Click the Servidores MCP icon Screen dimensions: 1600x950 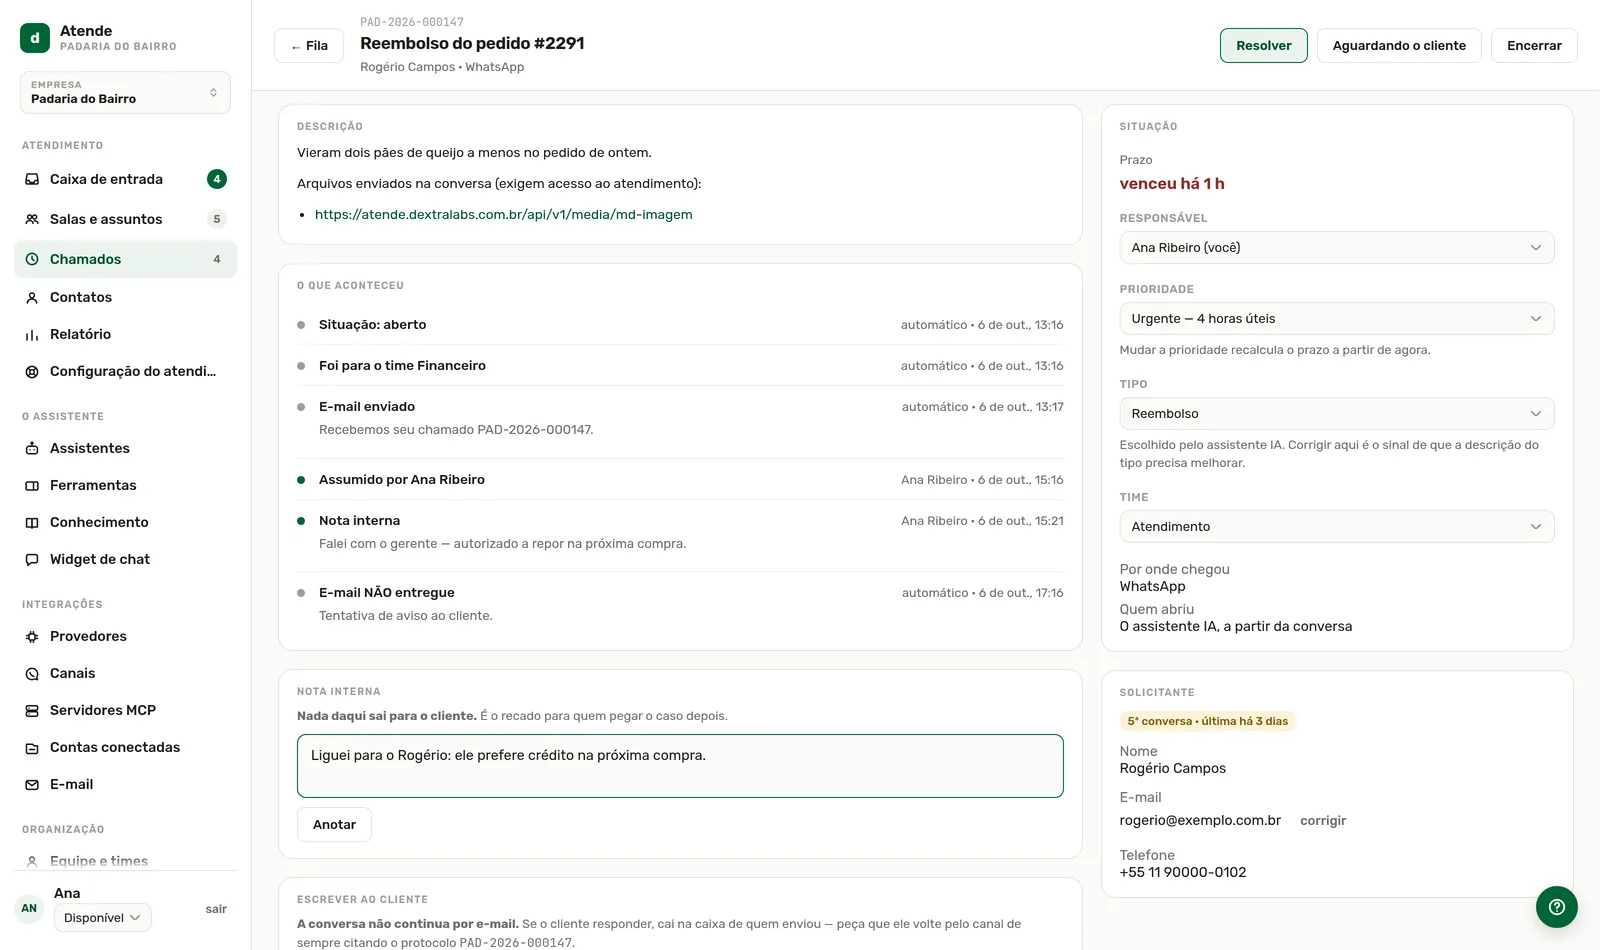tap(32, 710)
